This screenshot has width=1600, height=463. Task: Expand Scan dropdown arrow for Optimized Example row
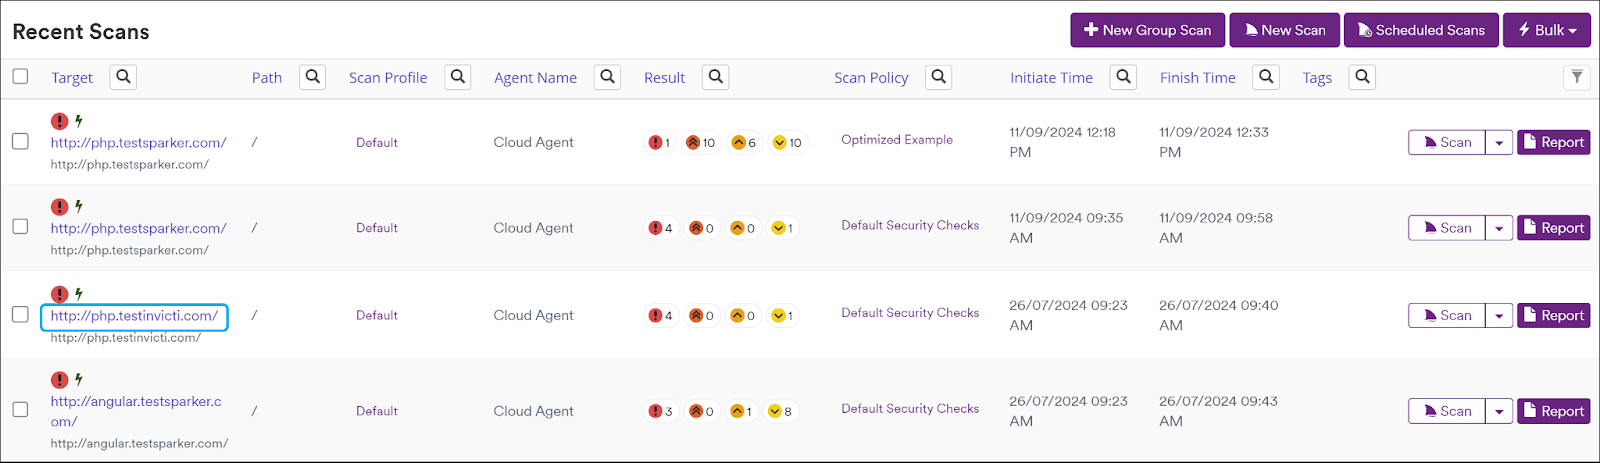click(x=1498, y=143)
